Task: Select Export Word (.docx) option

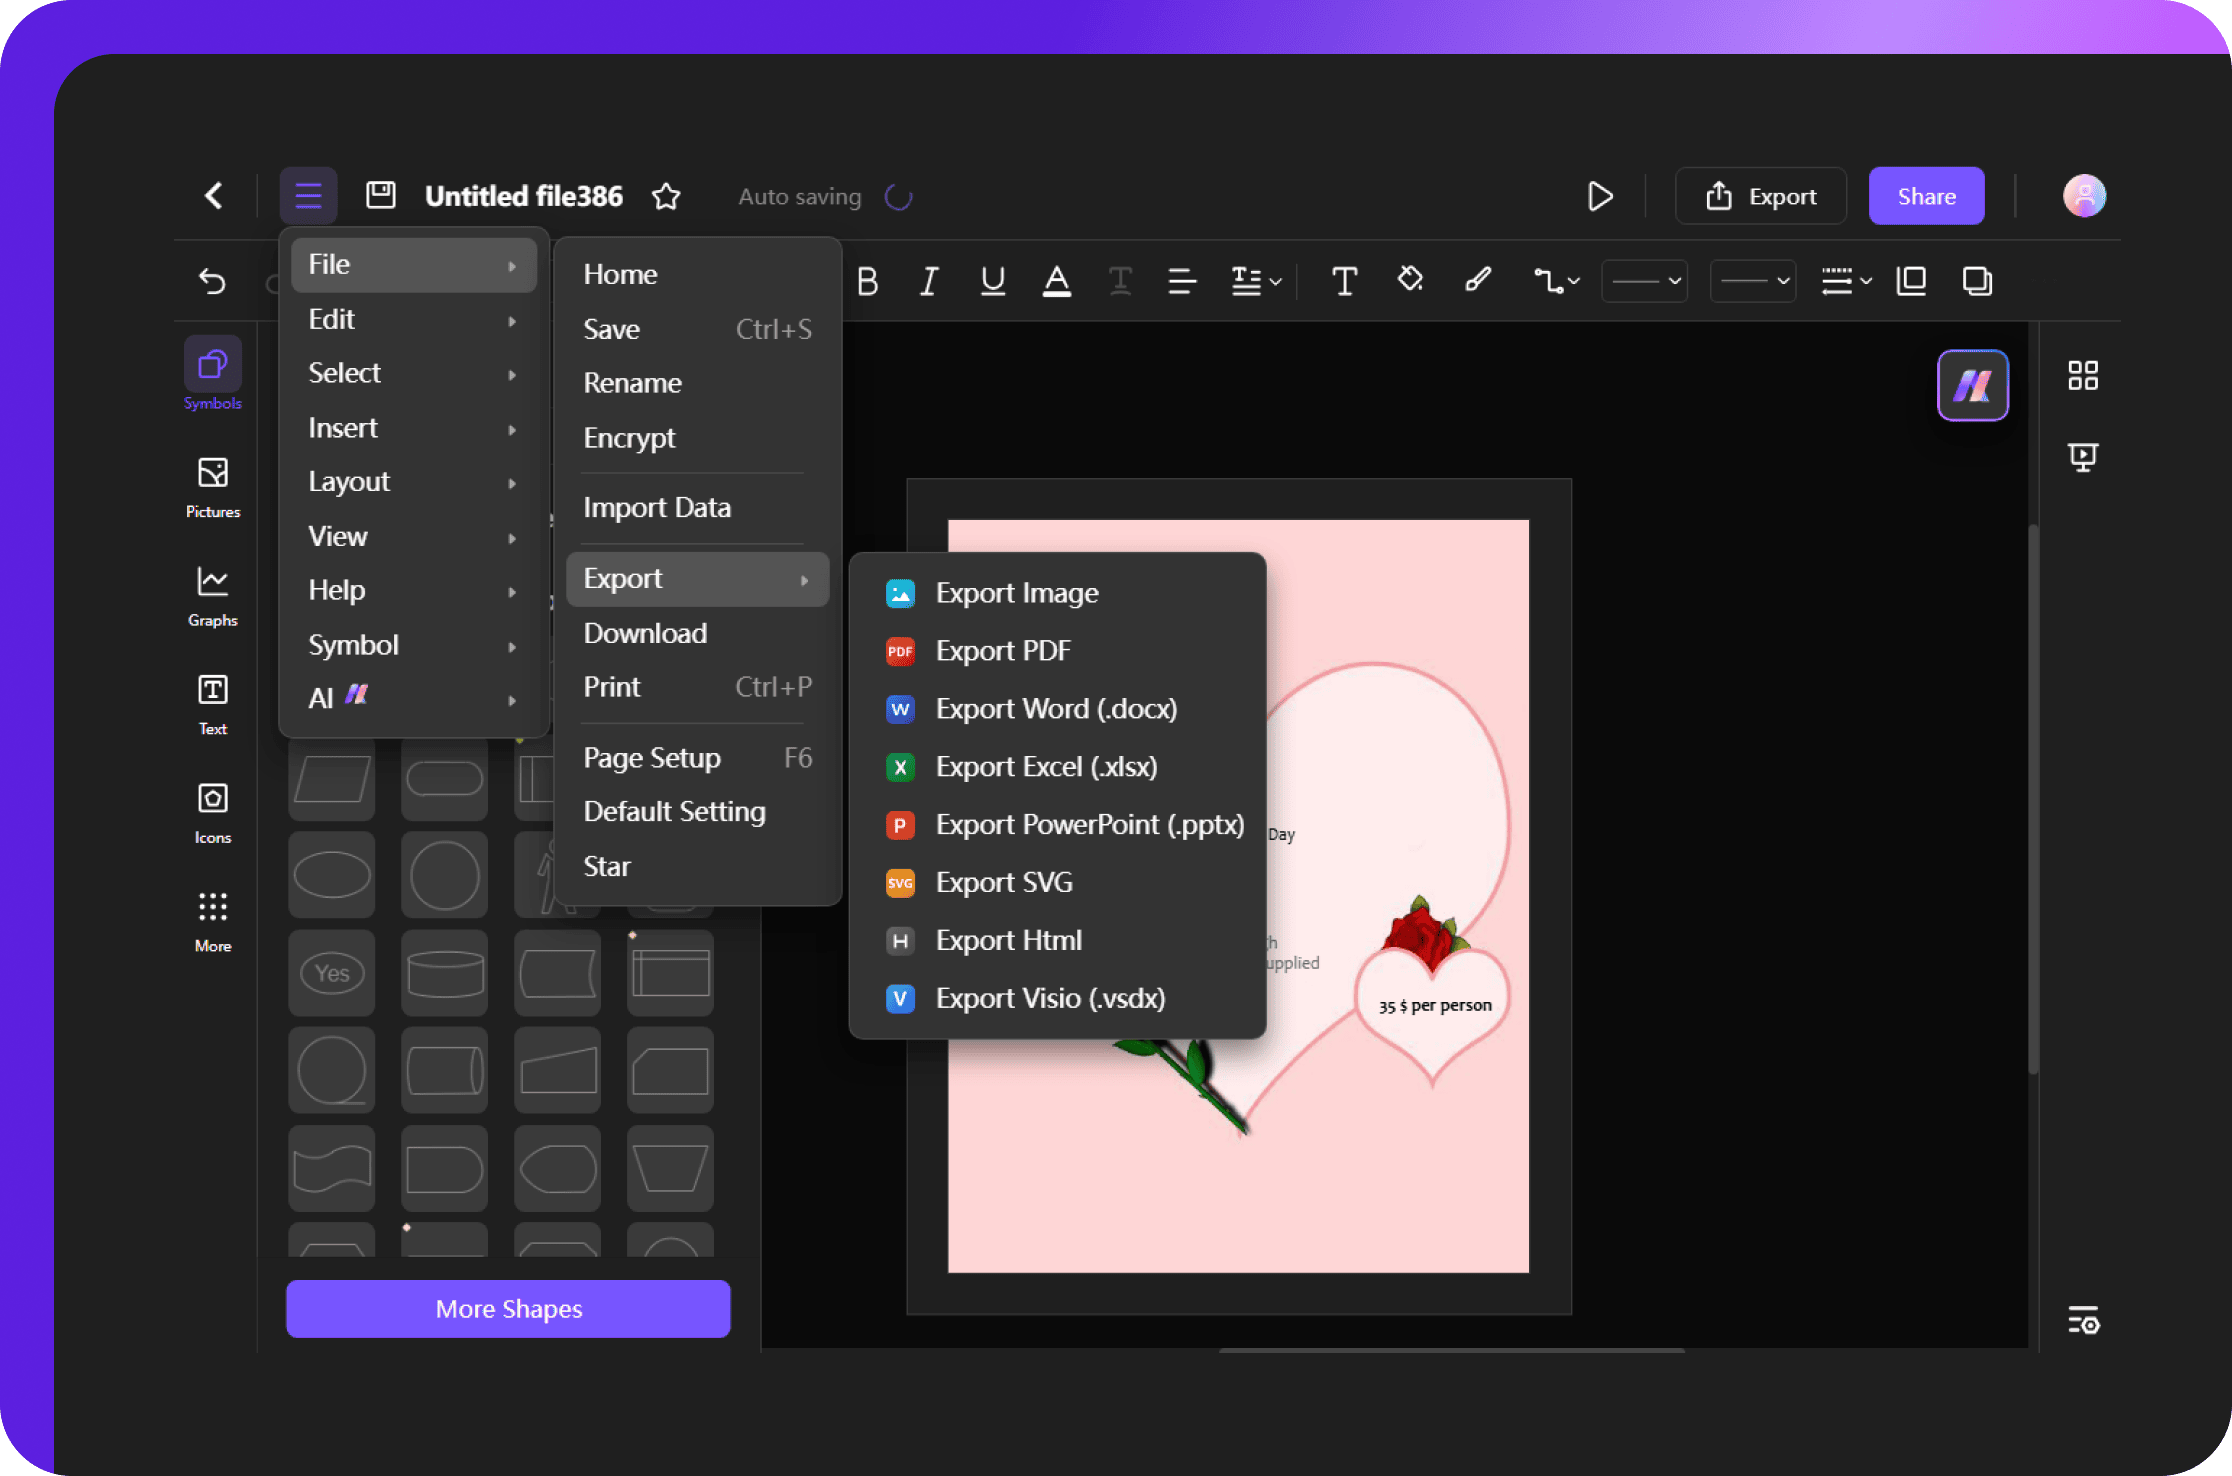Action: click(x=1057, y=709)
